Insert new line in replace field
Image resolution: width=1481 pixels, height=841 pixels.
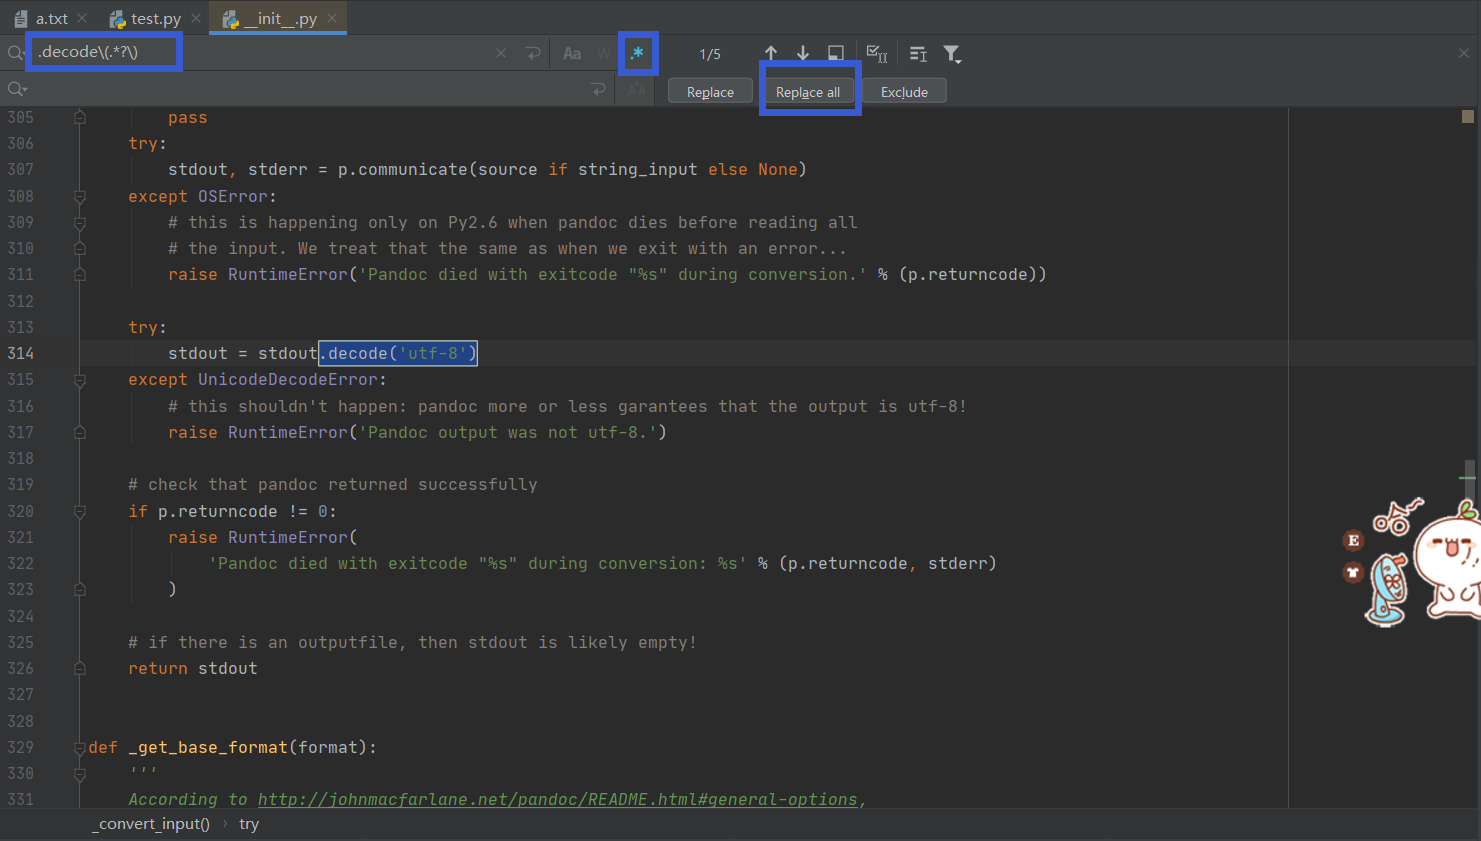(x=598, y=90)
